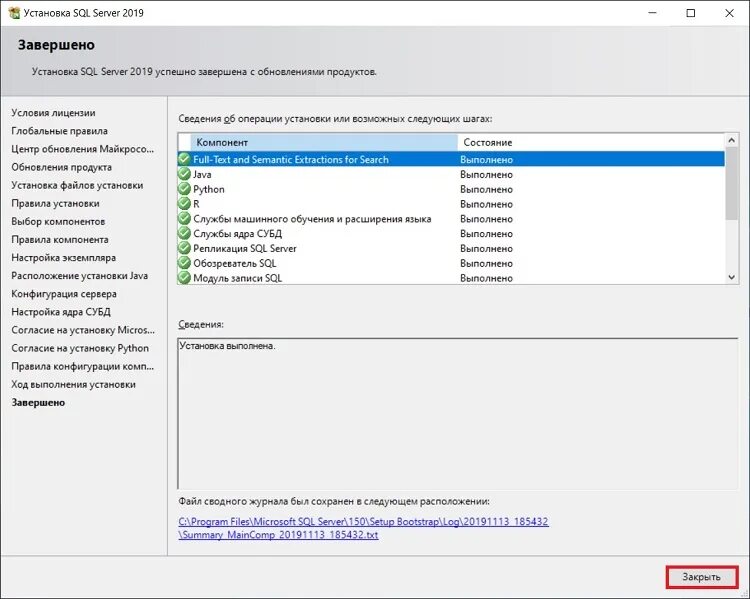Image resolution: width=750 pixels, height=599 pixels.
Task: Click green check icon beside Full-Text and Semantic Extractions
Action: coord(184,159)
